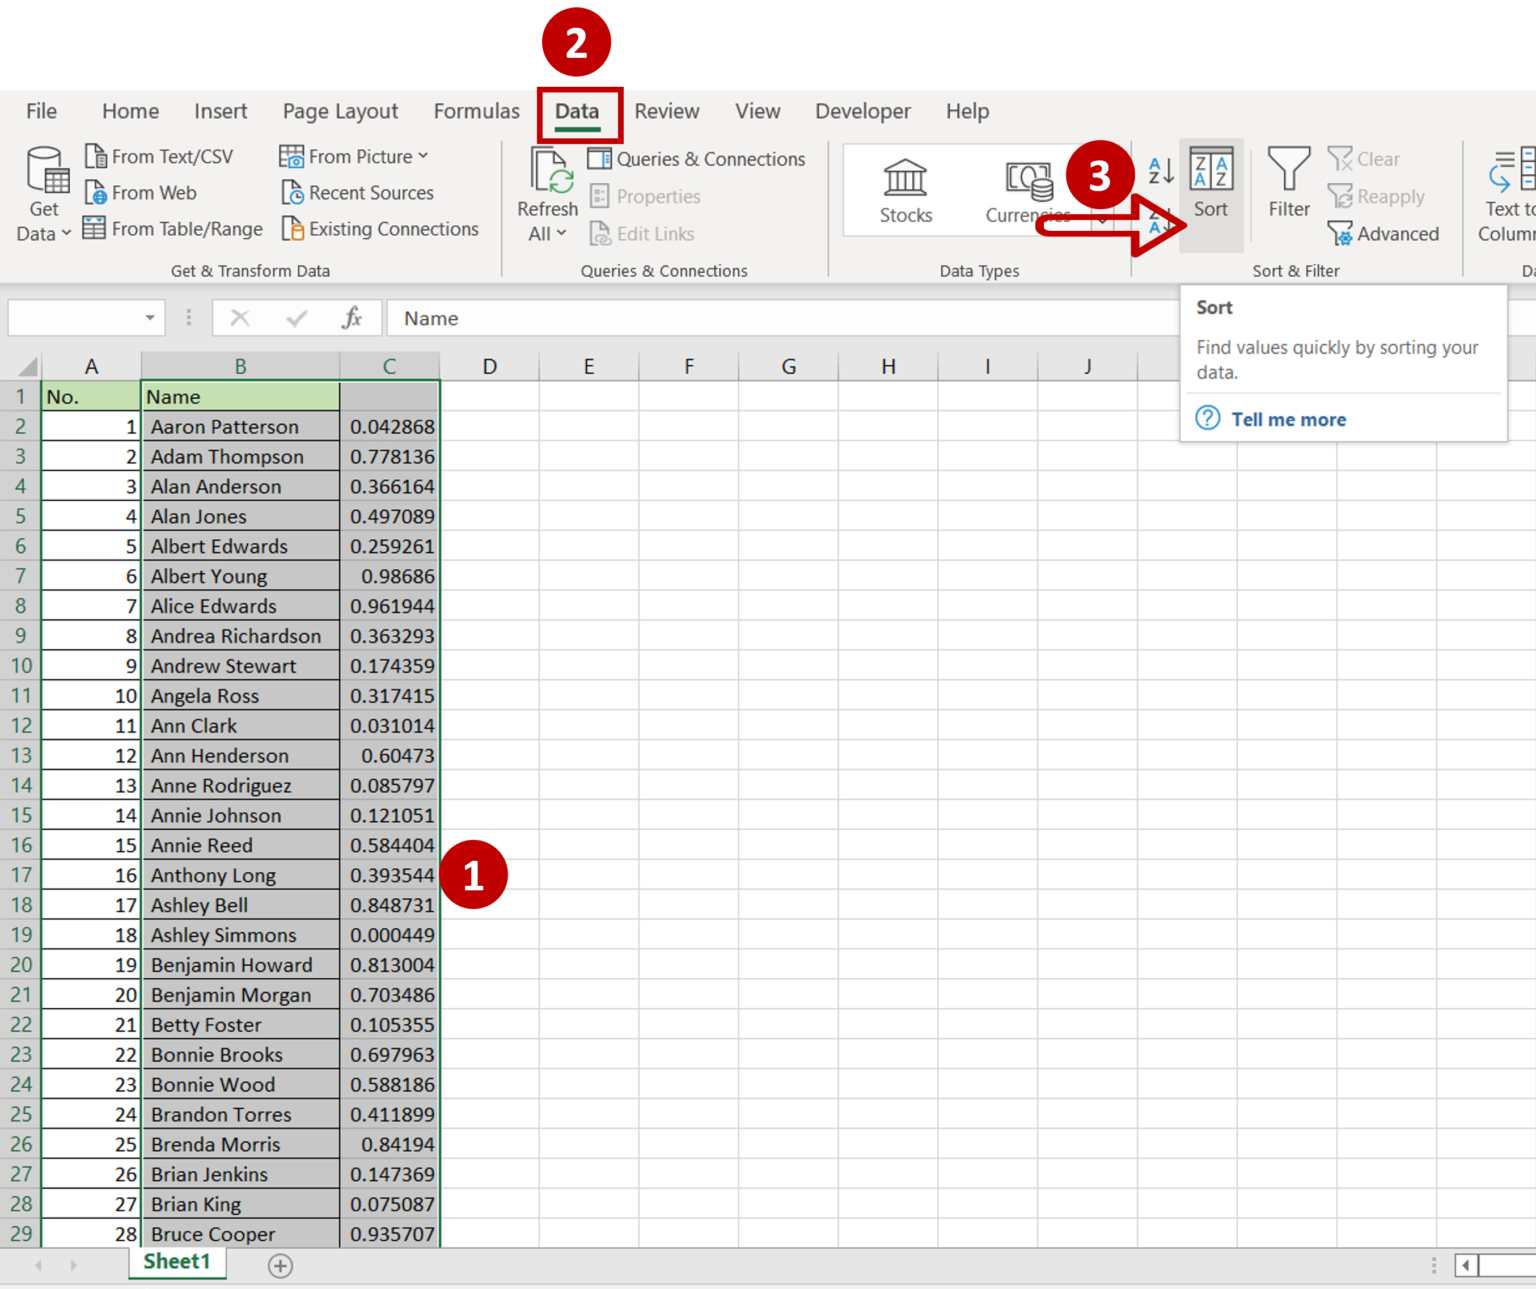Click cell Brenda Morris

coord(240,1144)
